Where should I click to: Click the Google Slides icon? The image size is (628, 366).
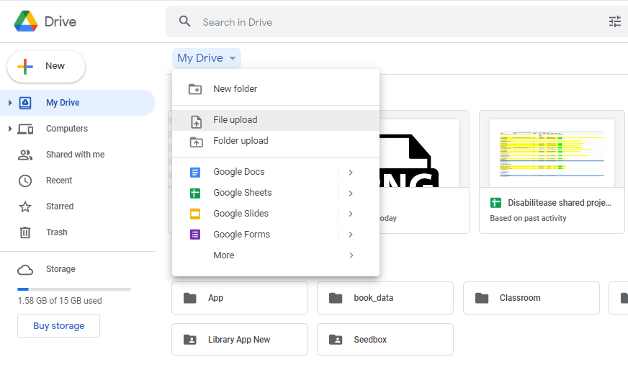pos(195,214)
